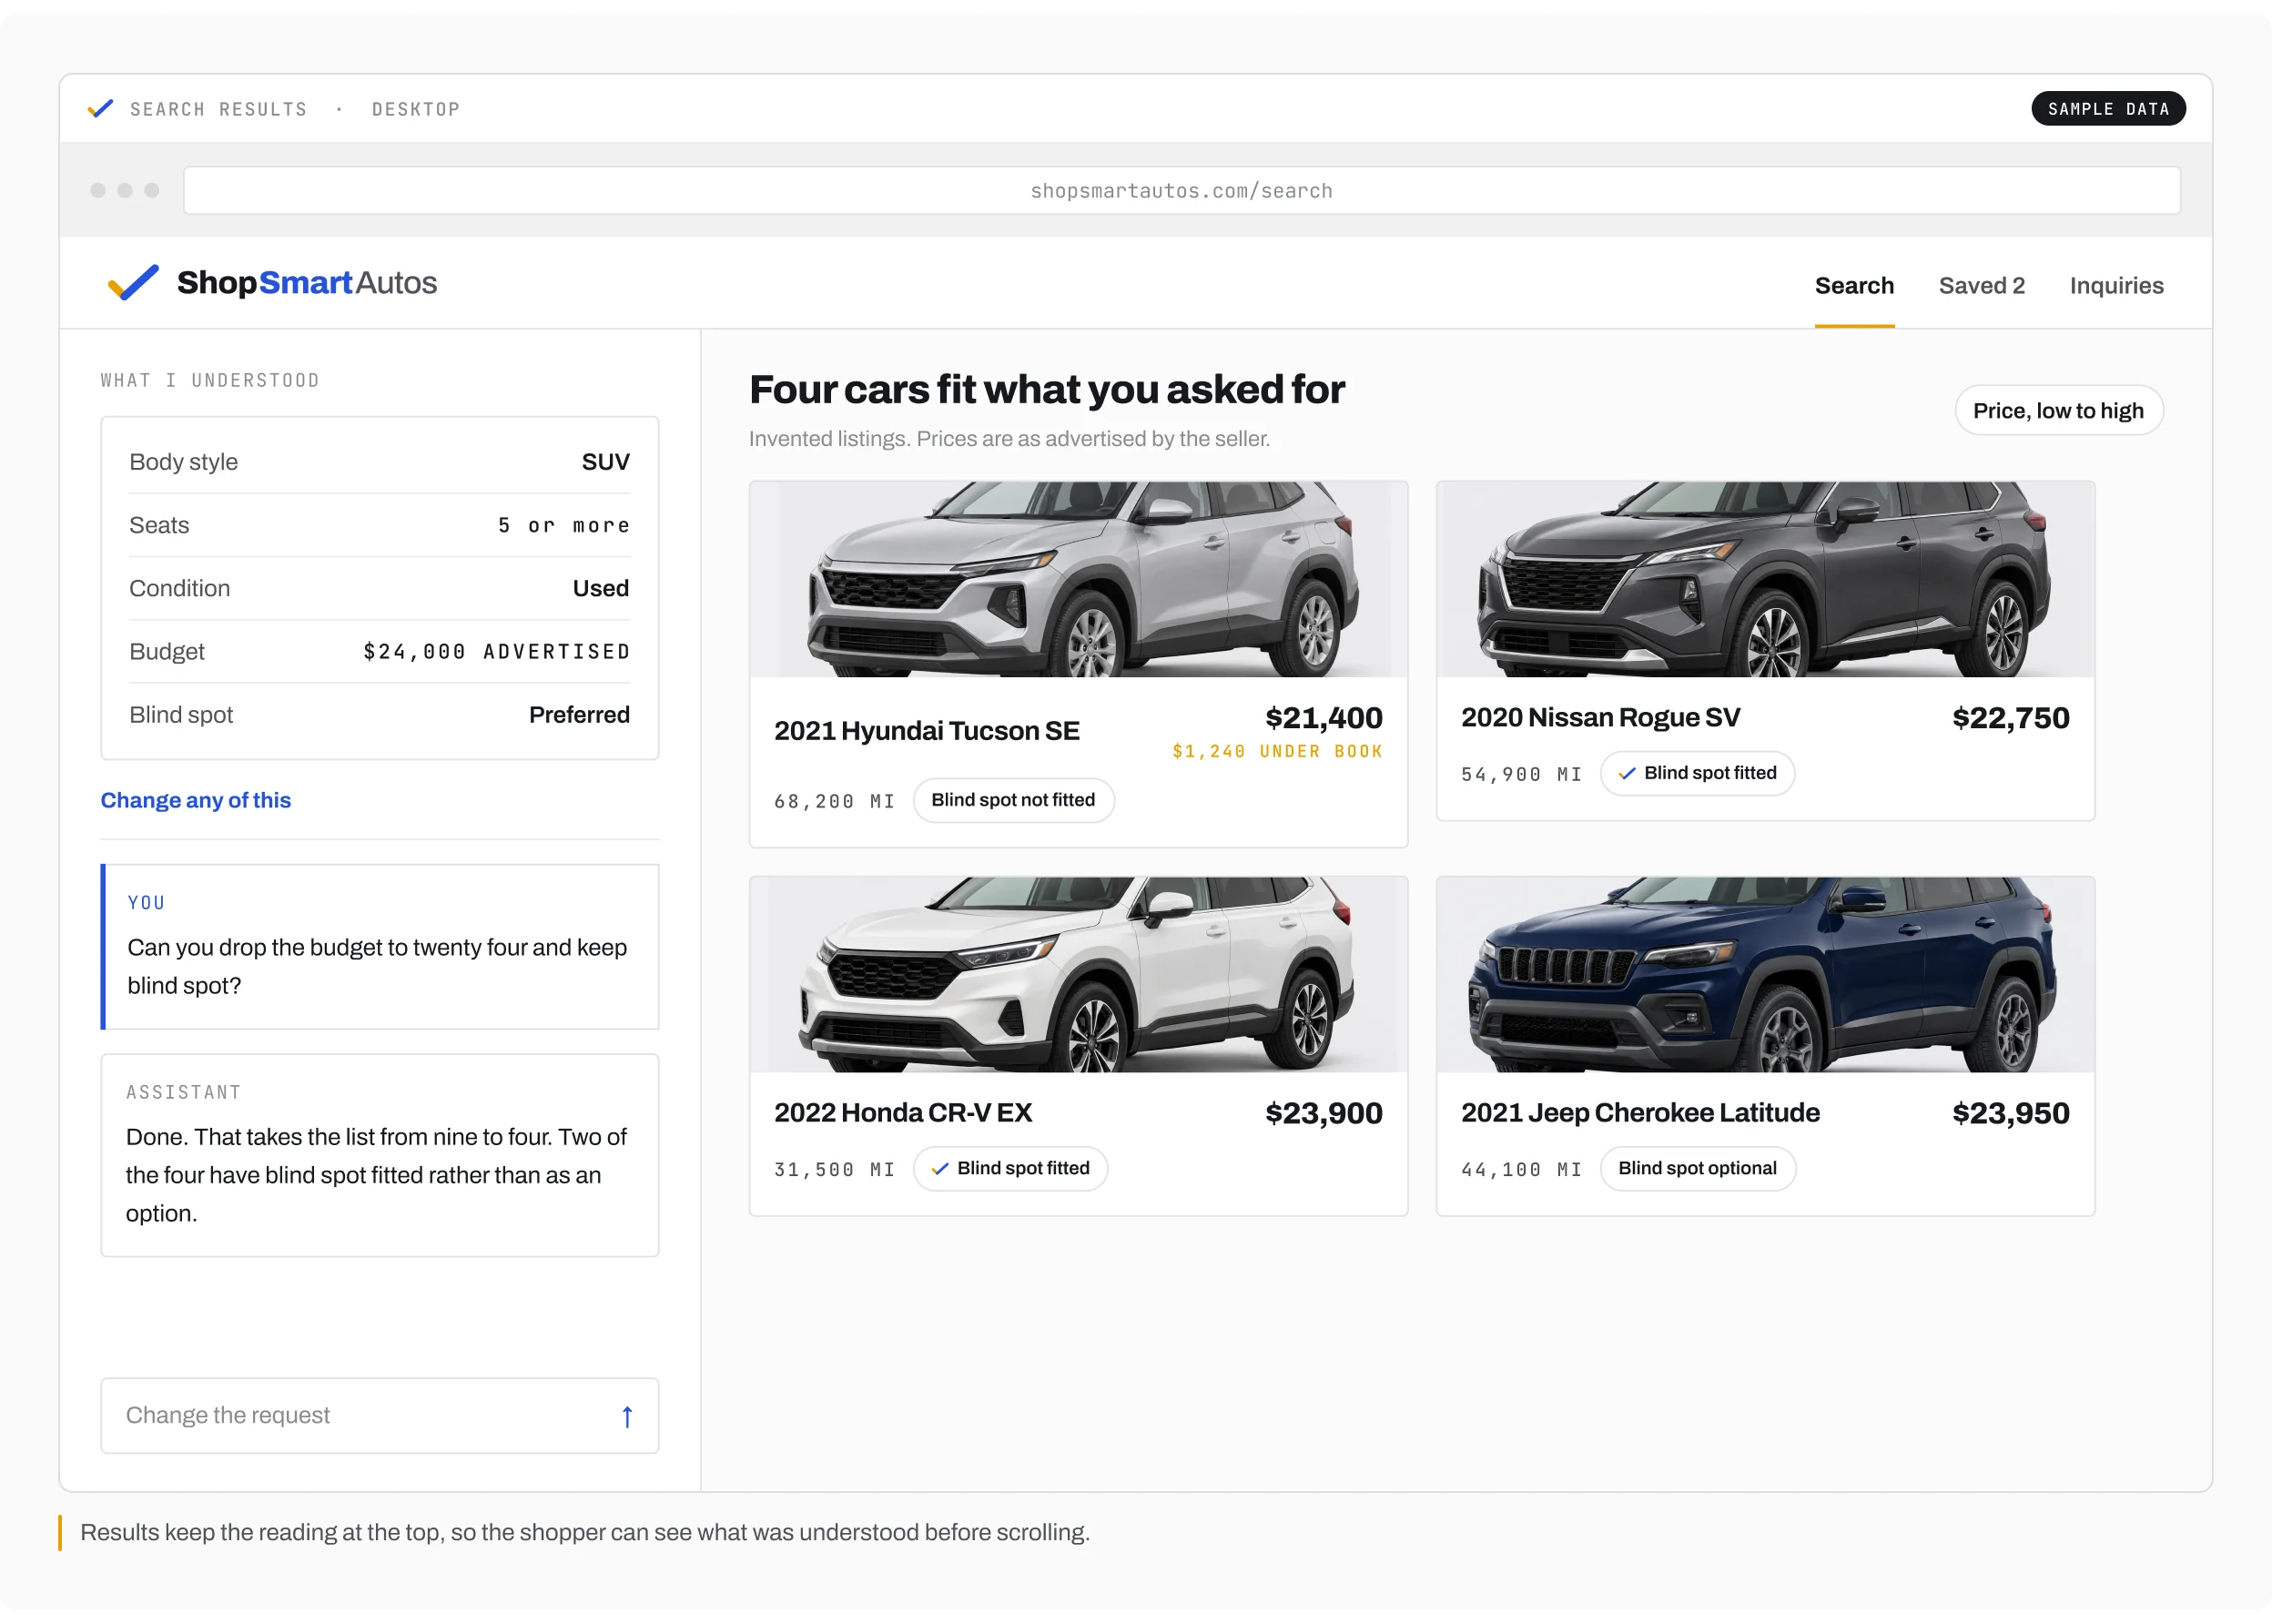Click the Seats 5 or more row

tap(379, 525)
